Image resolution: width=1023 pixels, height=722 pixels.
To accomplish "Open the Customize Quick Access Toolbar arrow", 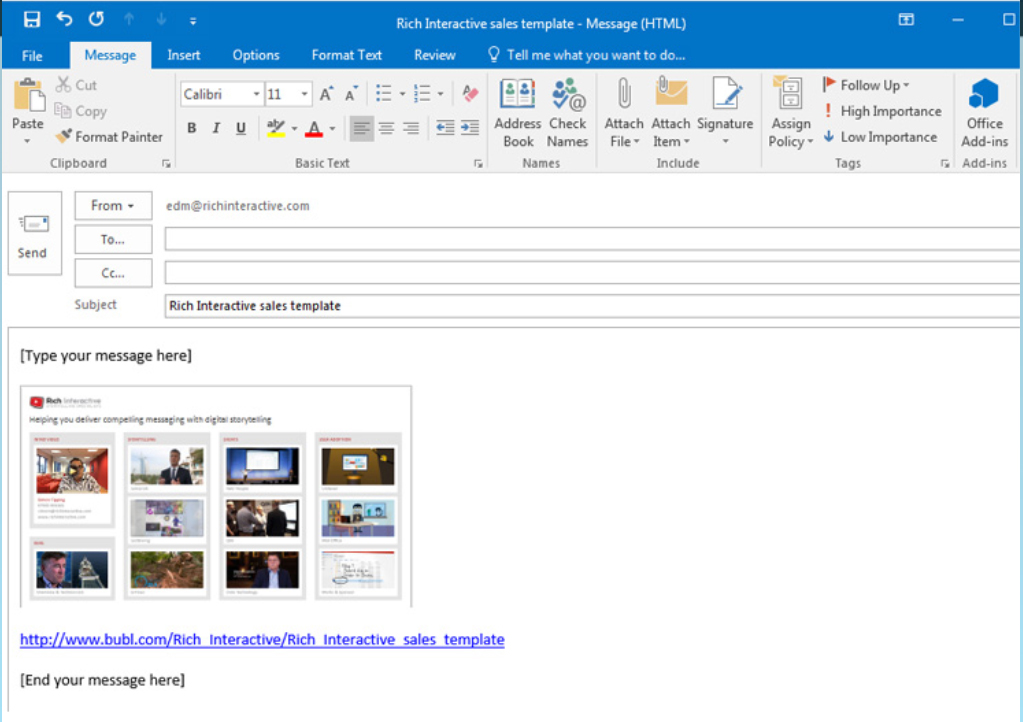I will coord(192,21).
